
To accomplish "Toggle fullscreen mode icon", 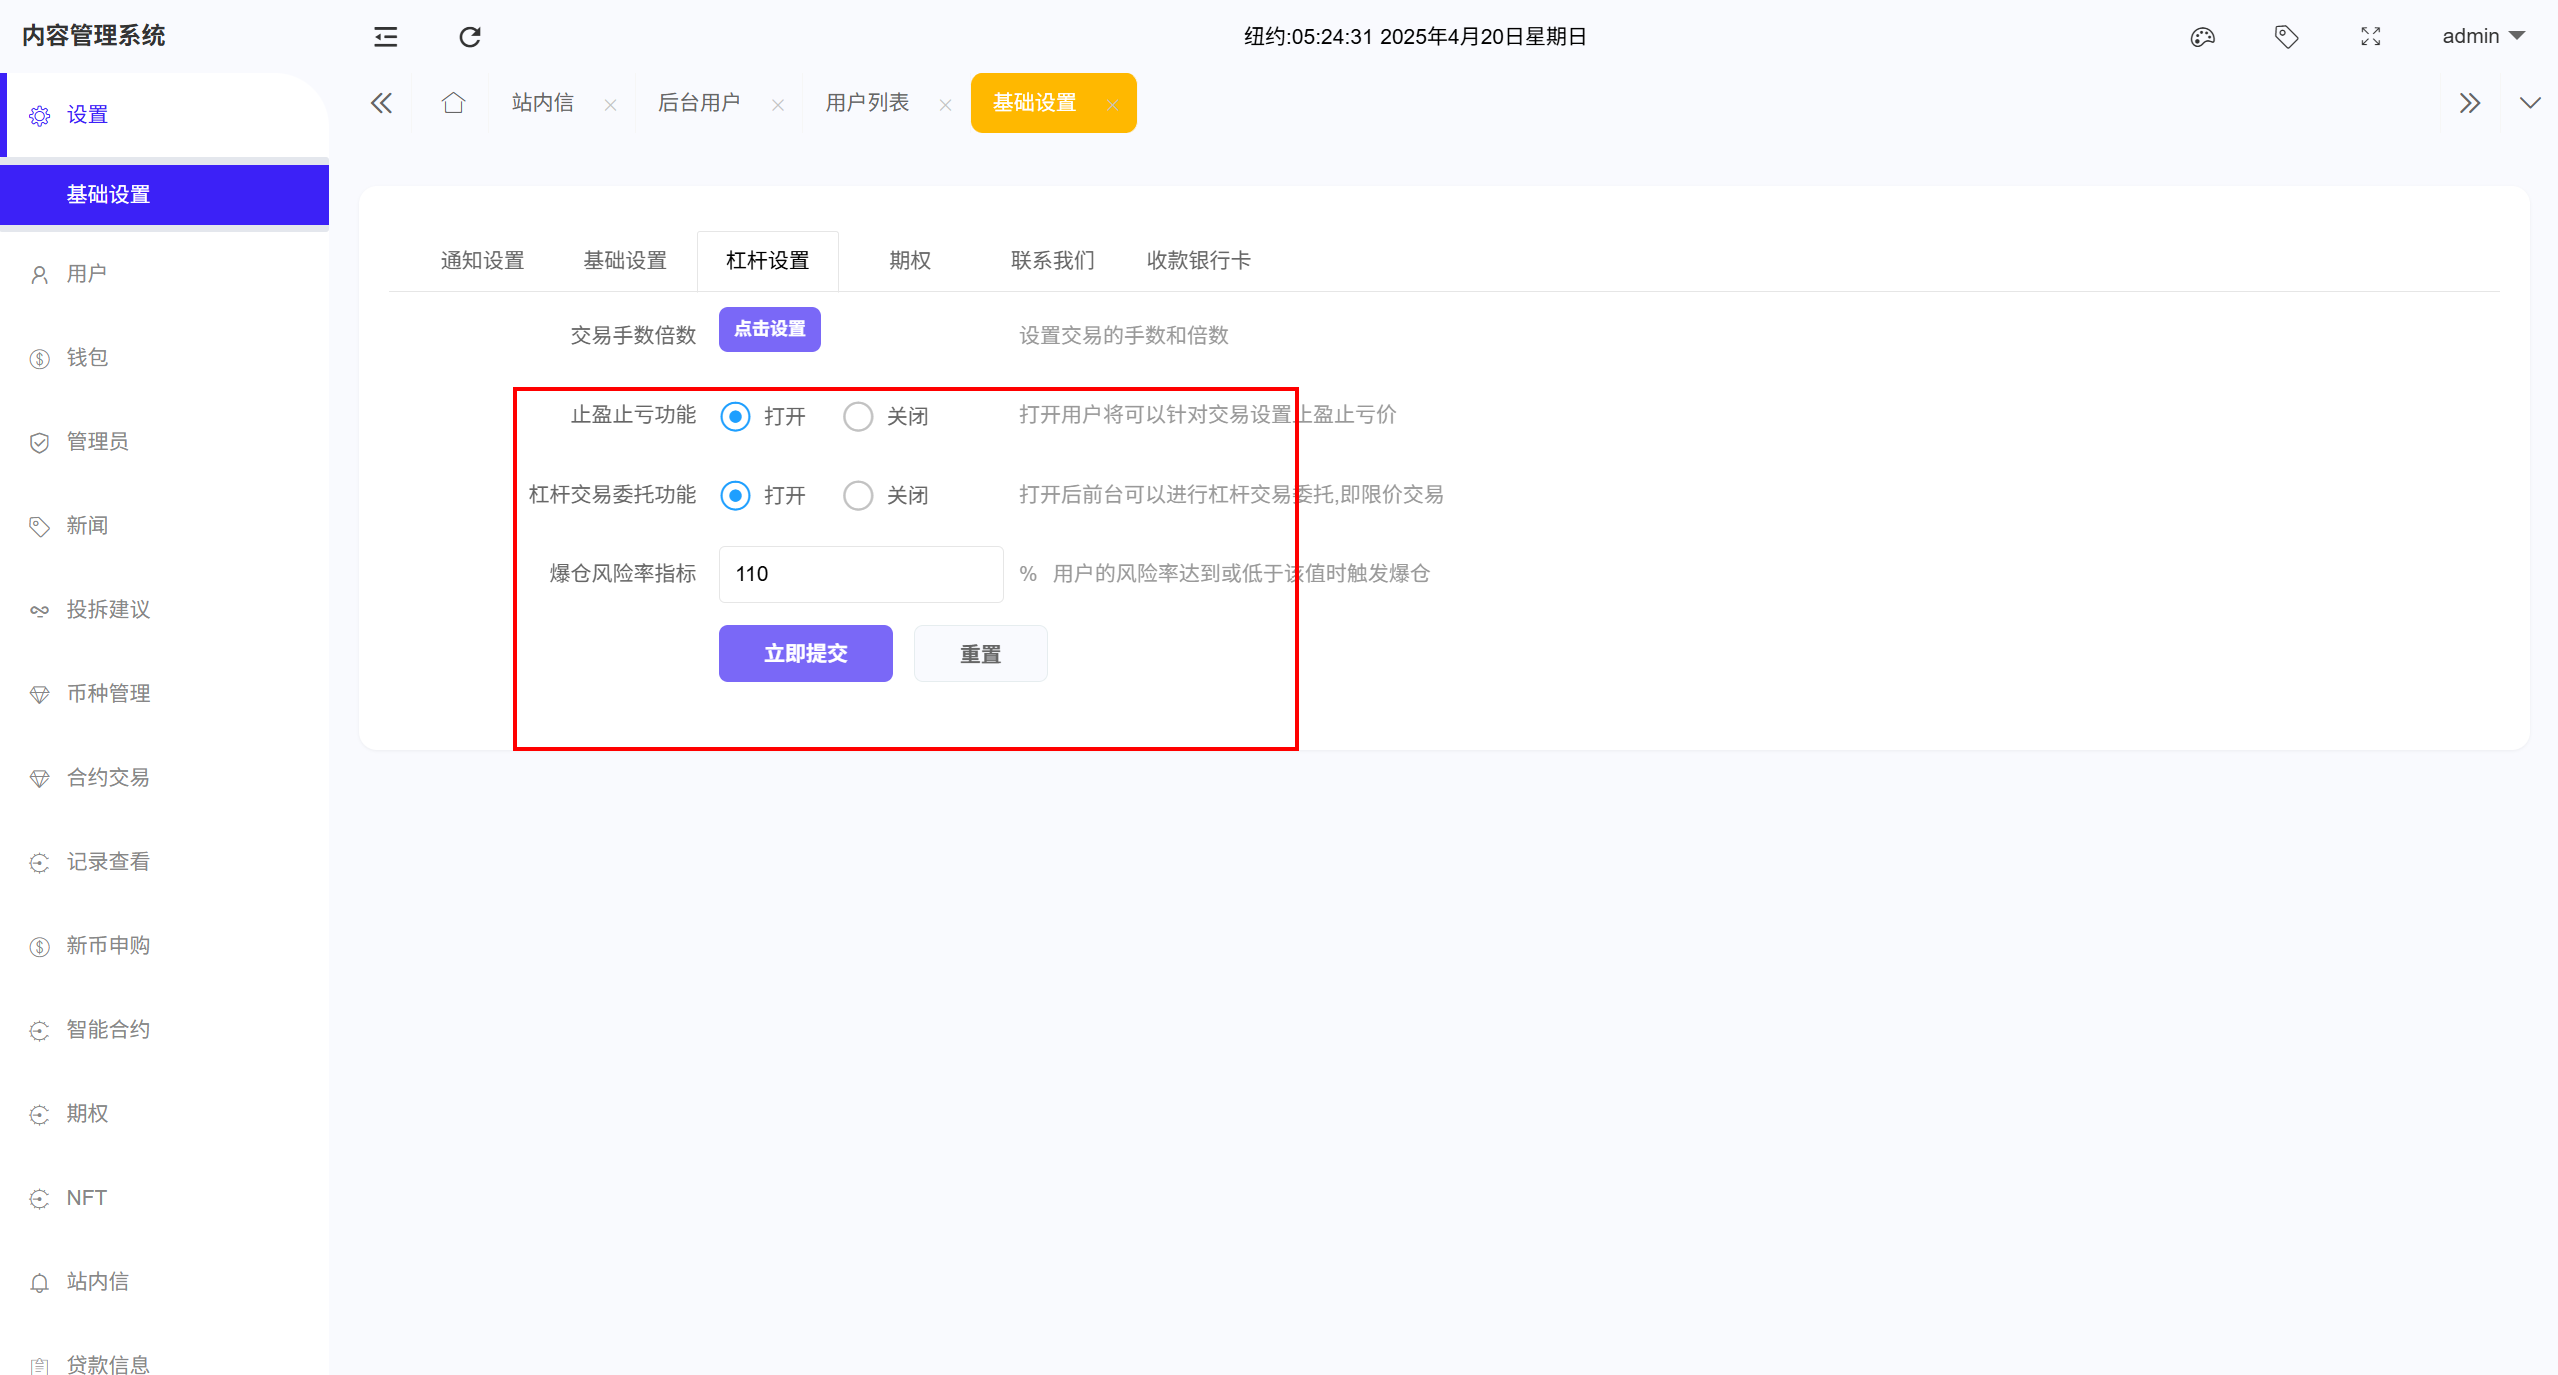I will 2370,37.
